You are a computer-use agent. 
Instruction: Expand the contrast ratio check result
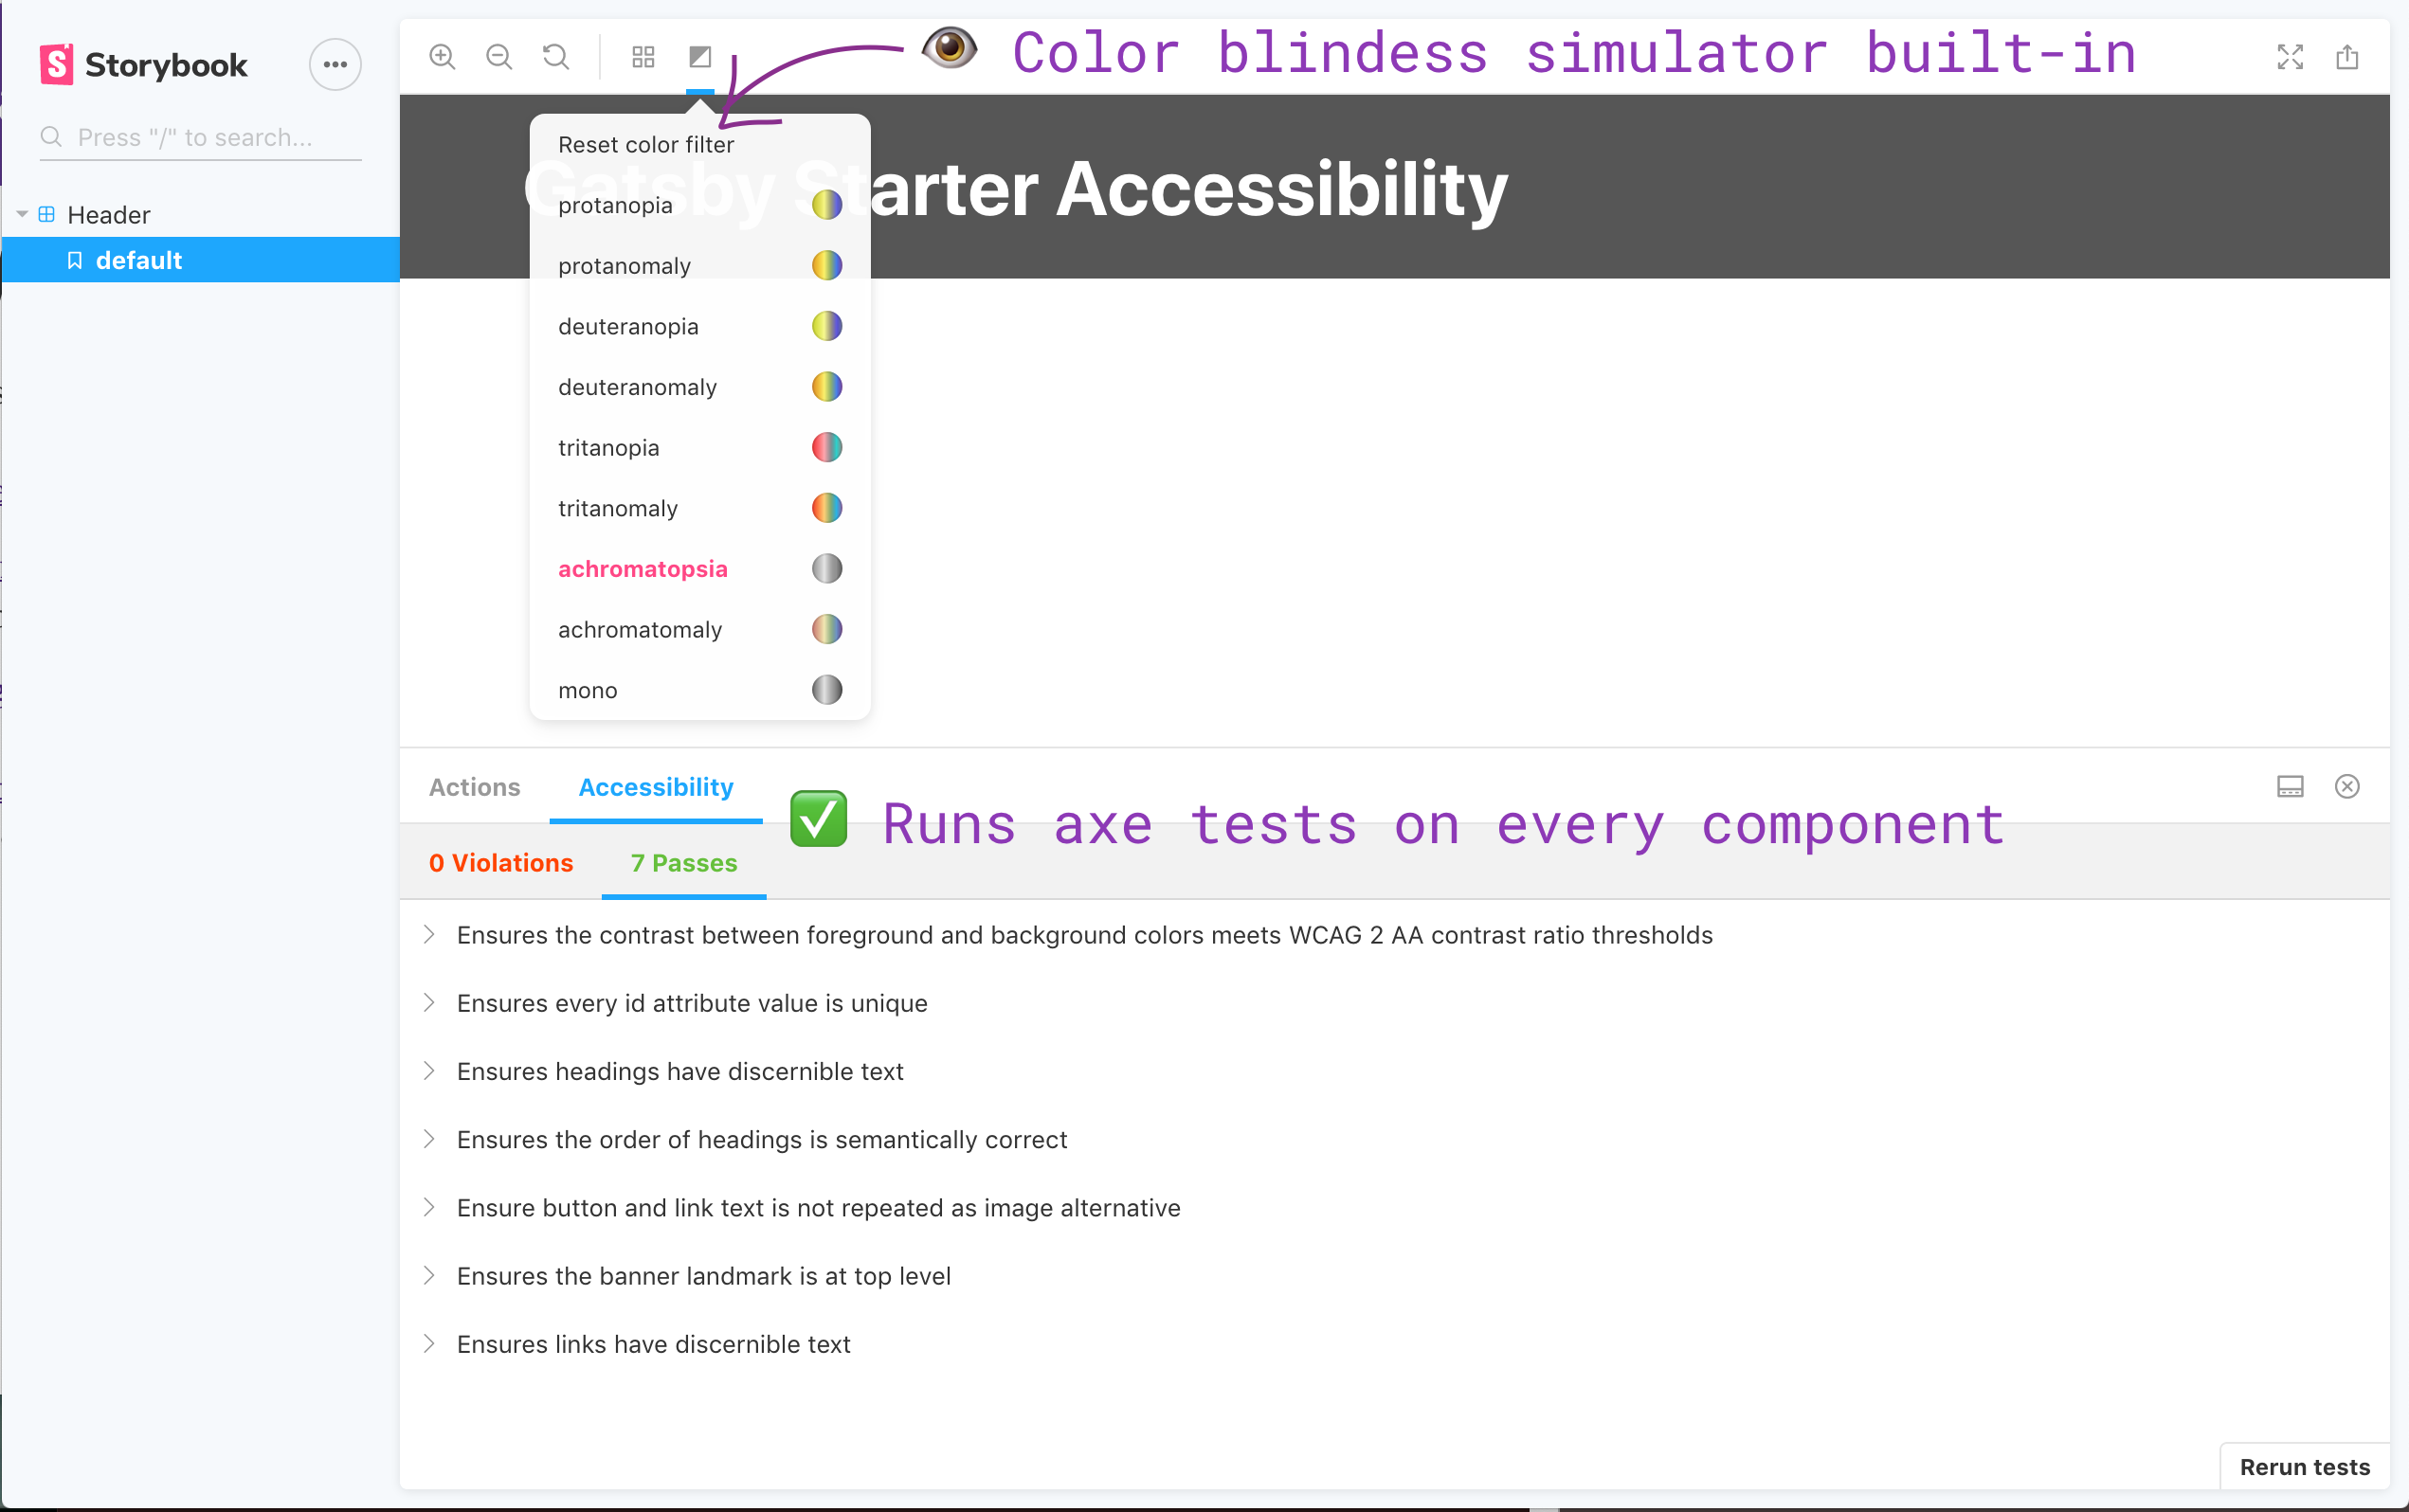tap(430, 935)
